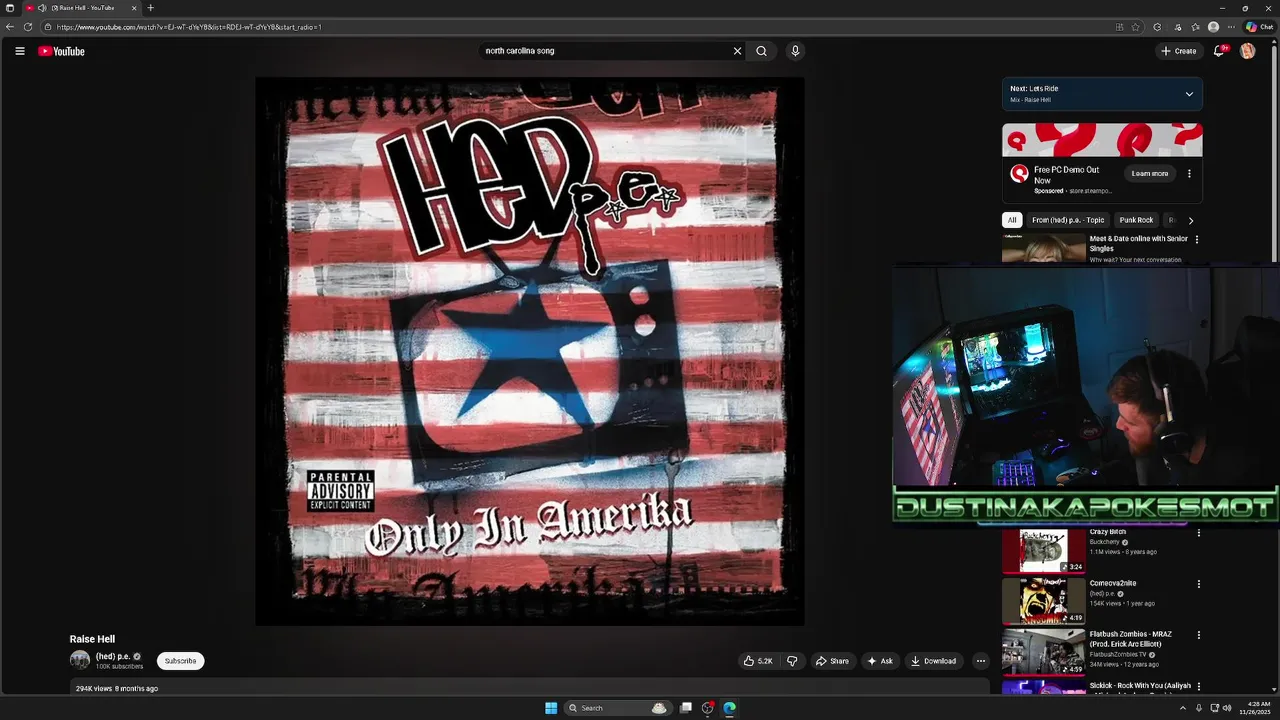Image resolution: width=1280 pixels, height=720 pixels.
Task: Open more actions menu beside Download
Action: point(980,661)
